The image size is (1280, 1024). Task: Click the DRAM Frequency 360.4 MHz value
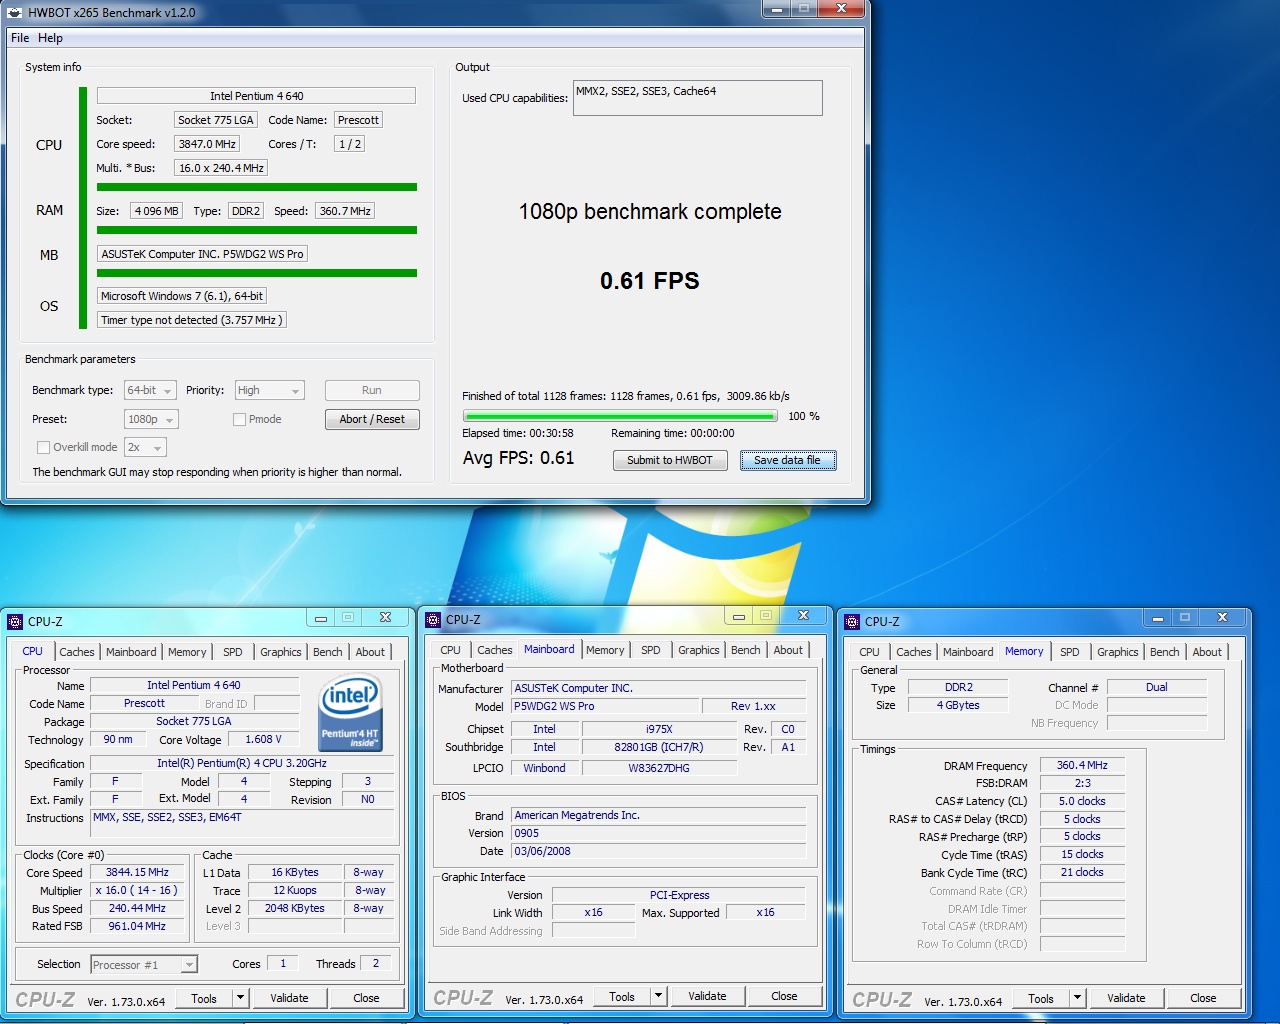[1082, 765]
